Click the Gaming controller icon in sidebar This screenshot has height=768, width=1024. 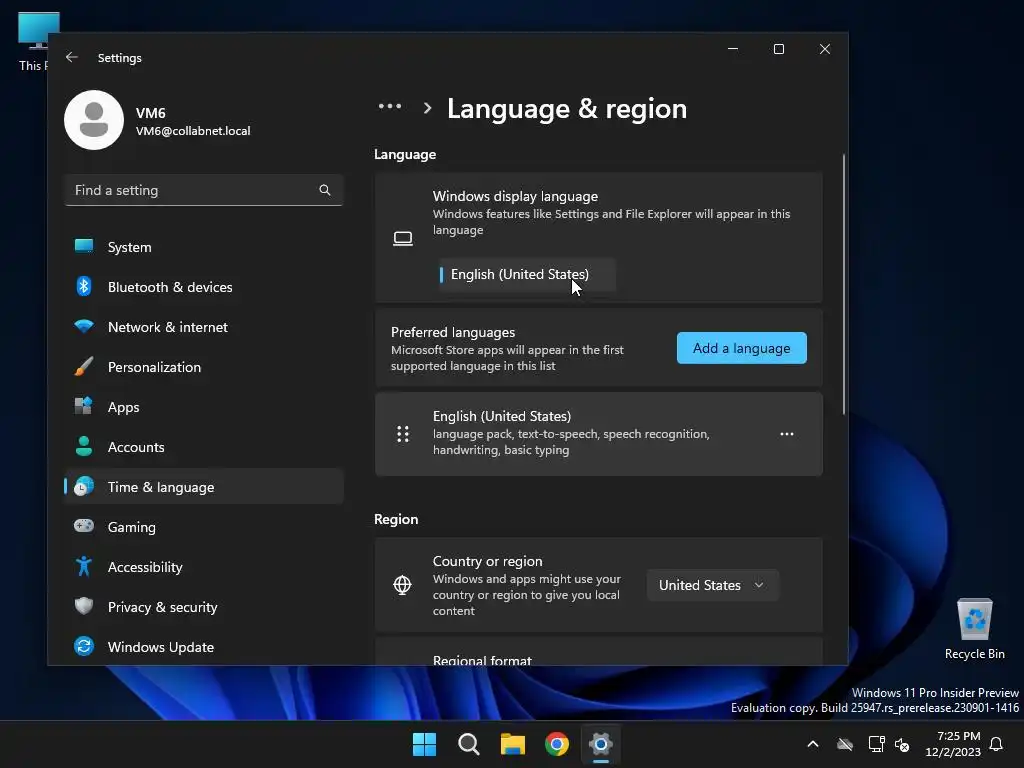(x=84, y=526)
